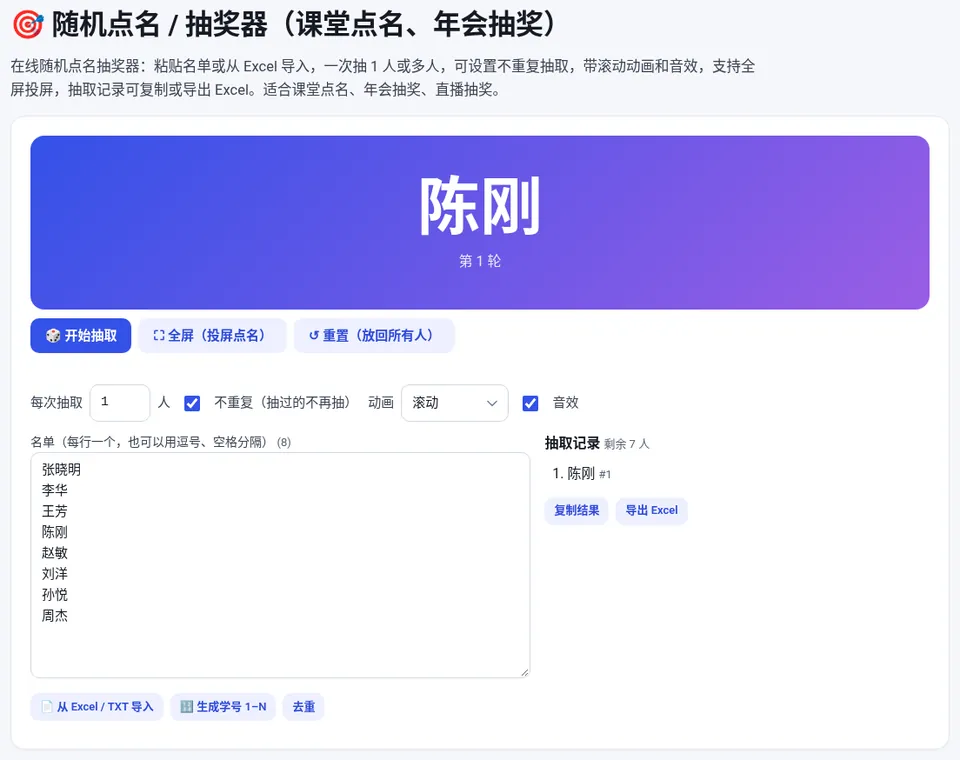Open the 动画 dropdown showing 滚动

[454, 403]
